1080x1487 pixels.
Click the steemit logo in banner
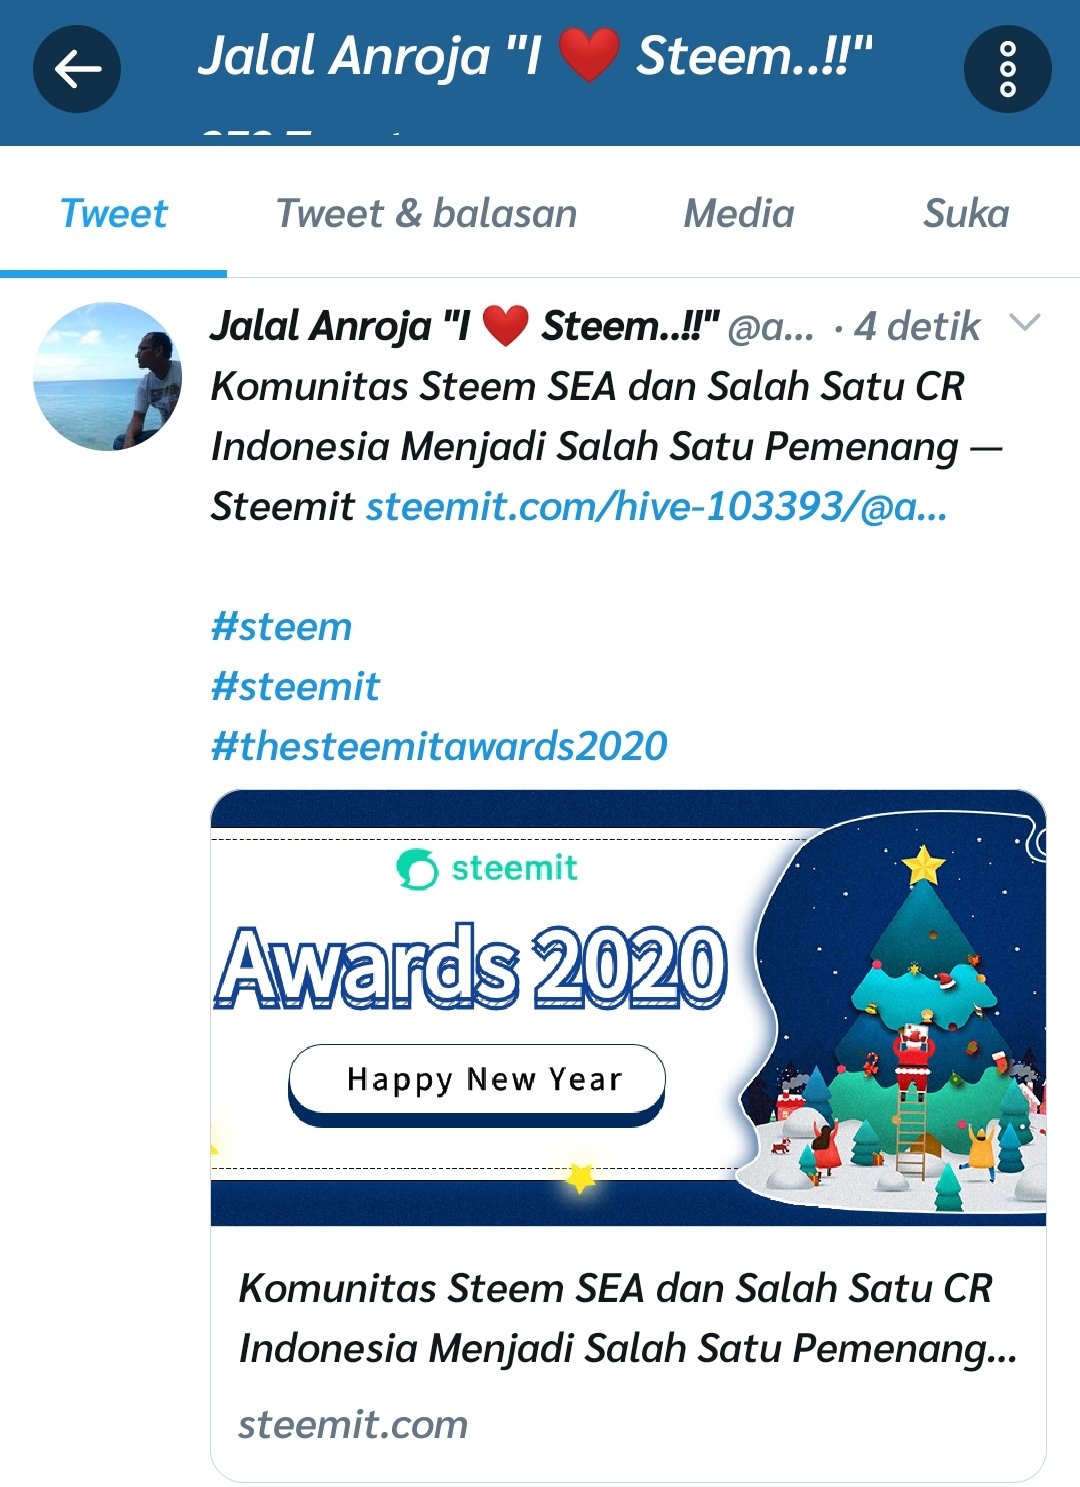(487, 868)
